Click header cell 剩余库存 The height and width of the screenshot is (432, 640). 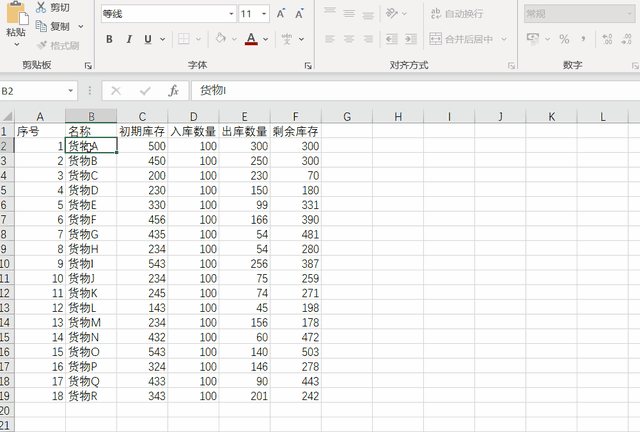296,131
